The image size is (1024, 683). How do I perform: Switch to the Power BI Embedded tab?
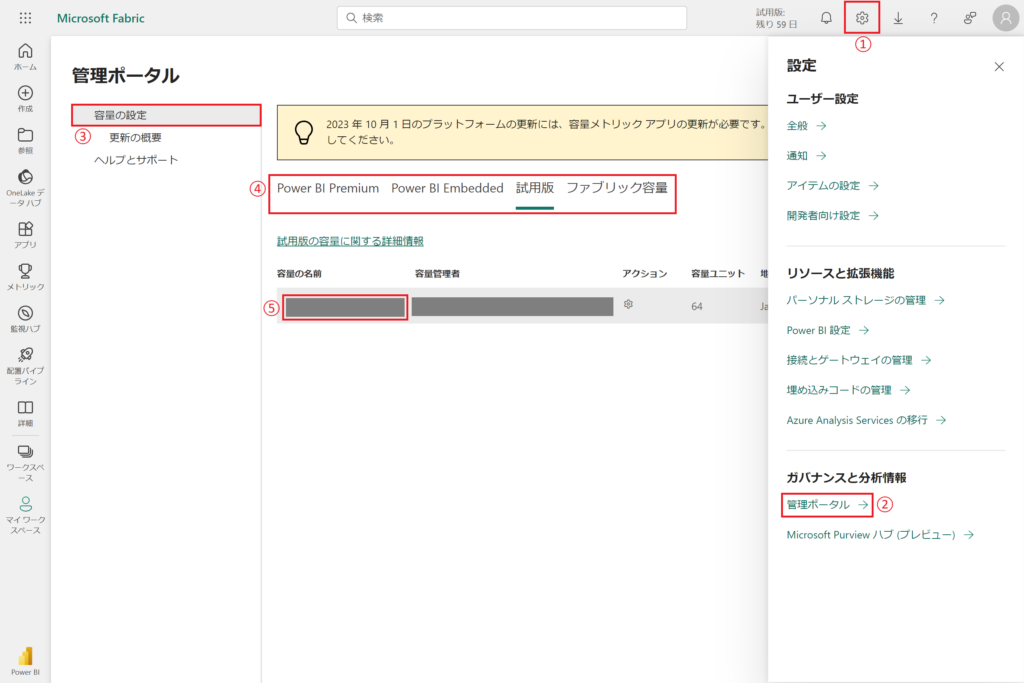pyautogui.click(x=447, y=188)
